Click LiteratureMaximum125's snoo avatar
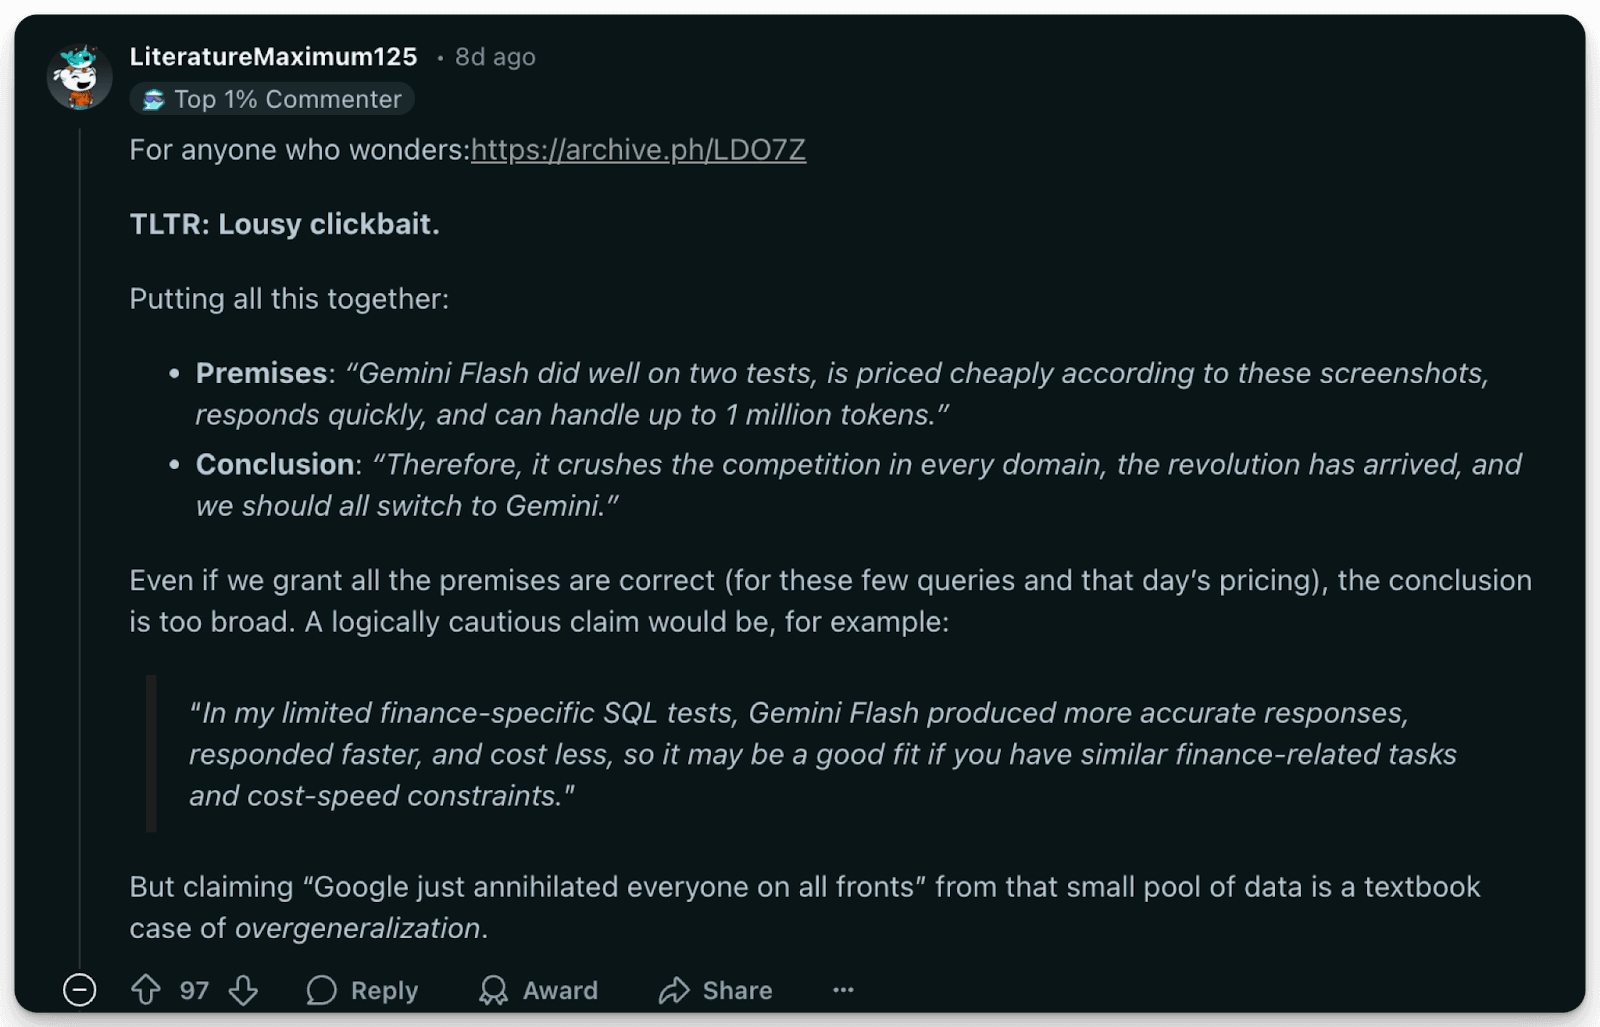The height and width of the screenshot is (1027, 1600). 80,76
